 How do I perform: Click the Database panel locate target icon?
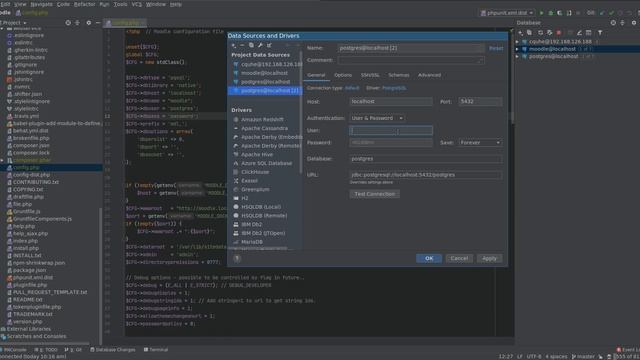point(613,23)
